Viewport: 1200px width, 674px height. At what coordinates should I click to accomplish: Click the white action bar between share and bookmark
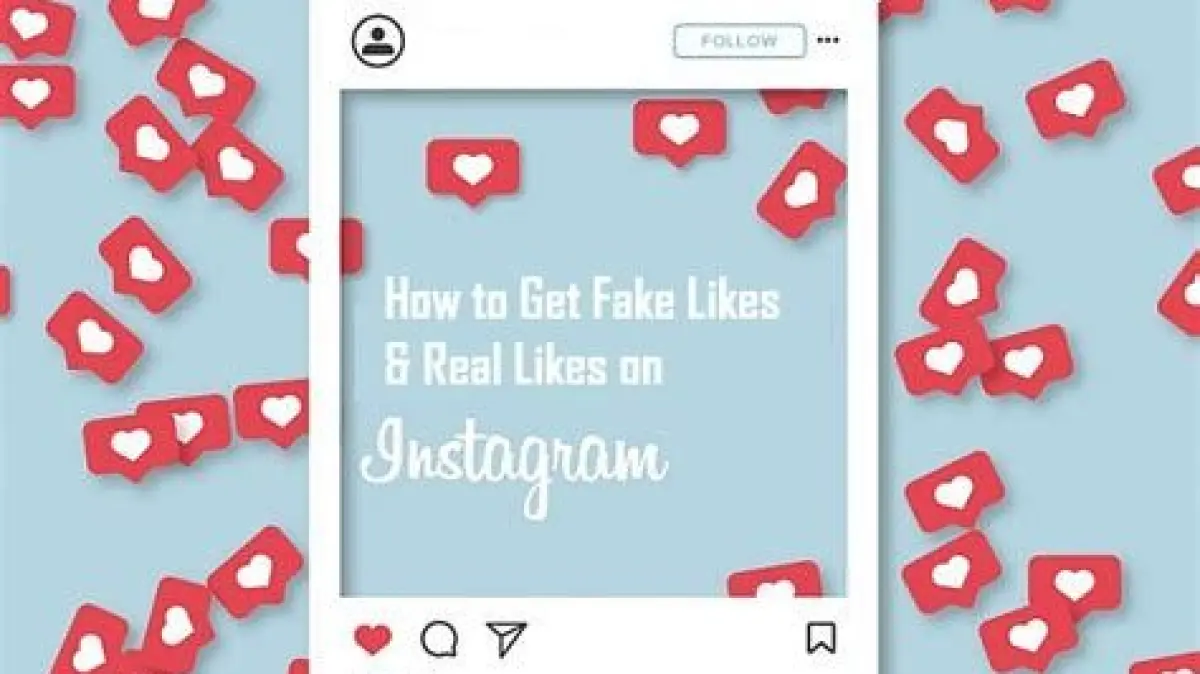point(665,638)
